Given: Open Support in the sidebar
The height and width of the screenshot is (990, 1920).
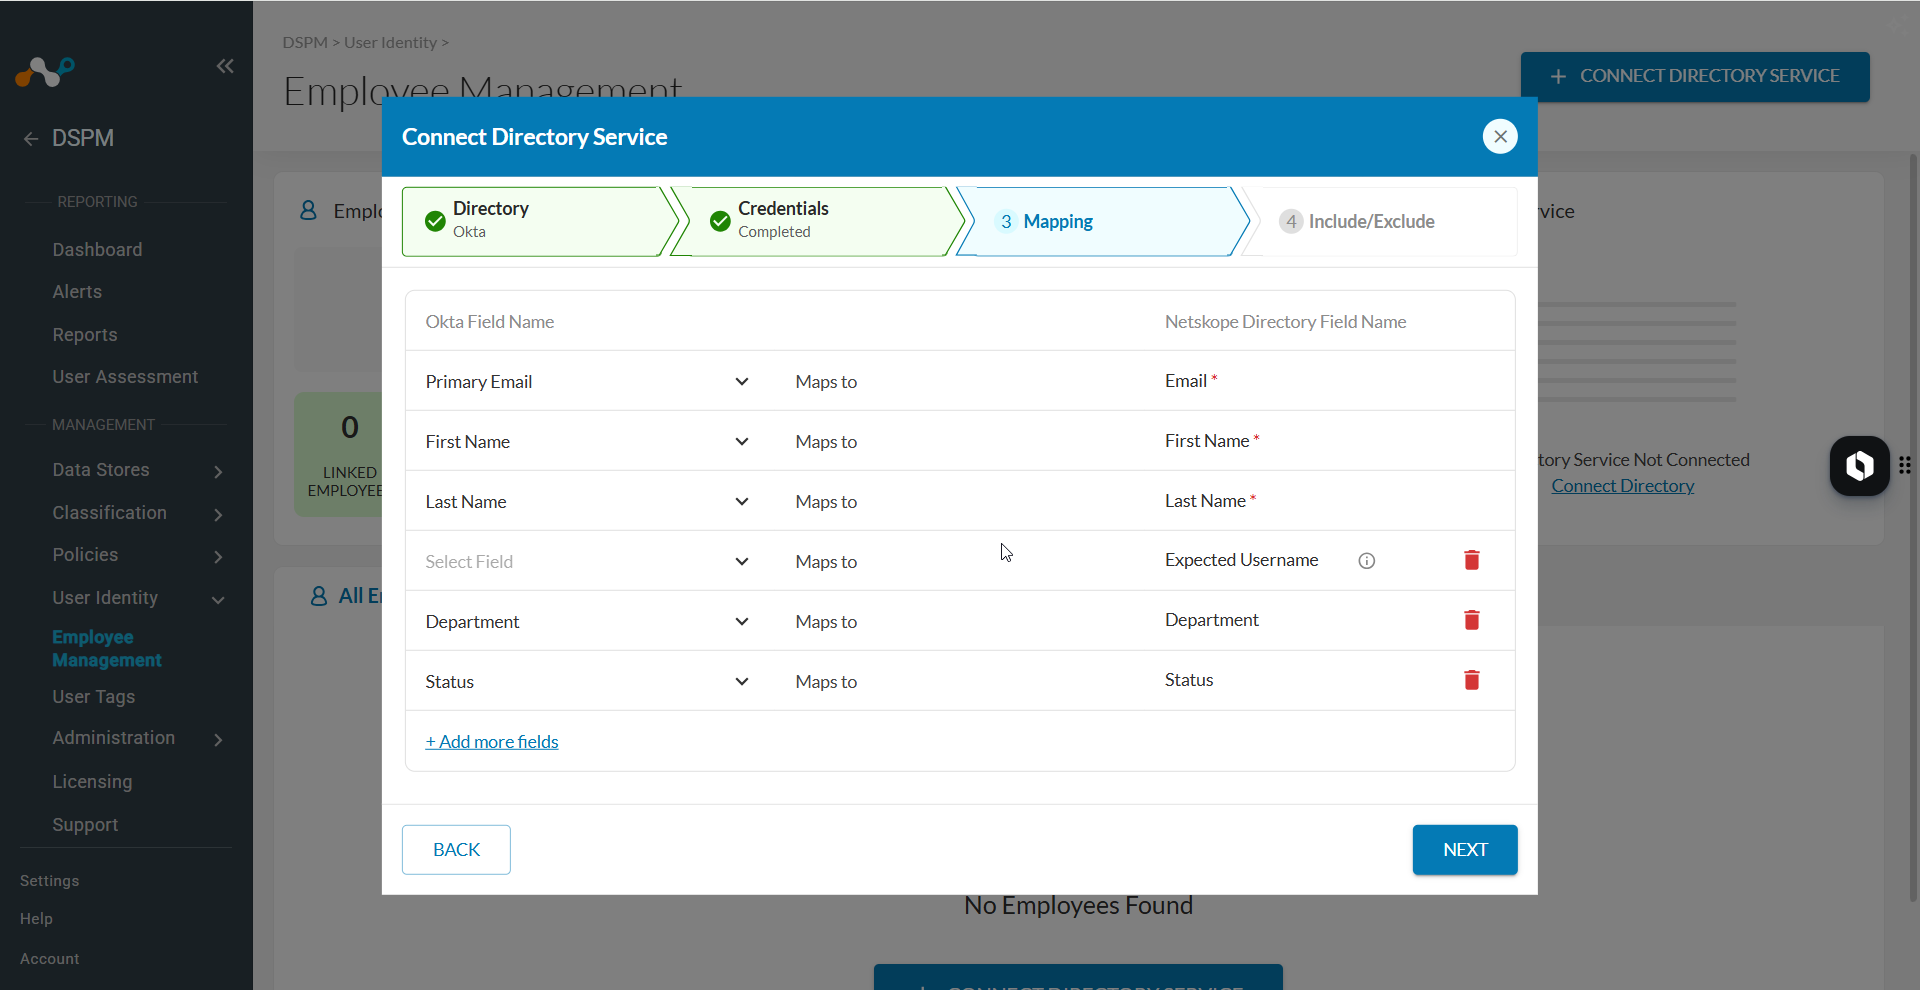Looking at the screenshot, I should click(85, 825).
